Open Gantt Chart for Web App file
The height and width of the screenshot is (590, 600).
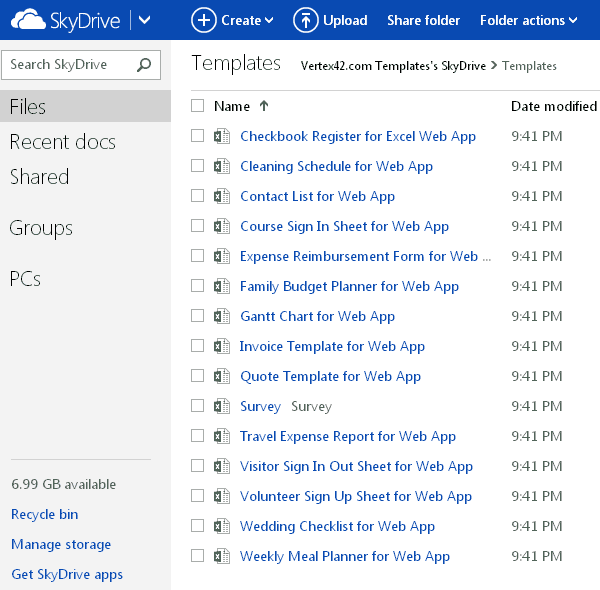pos(317,316)
